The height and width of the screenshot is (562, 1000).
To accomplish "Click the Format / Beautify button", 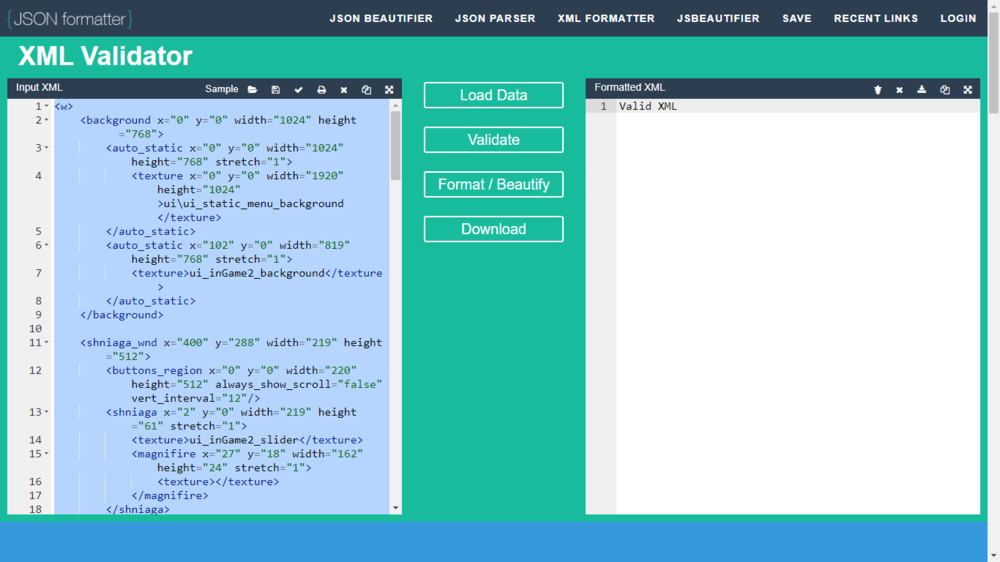I will point(493,185).
